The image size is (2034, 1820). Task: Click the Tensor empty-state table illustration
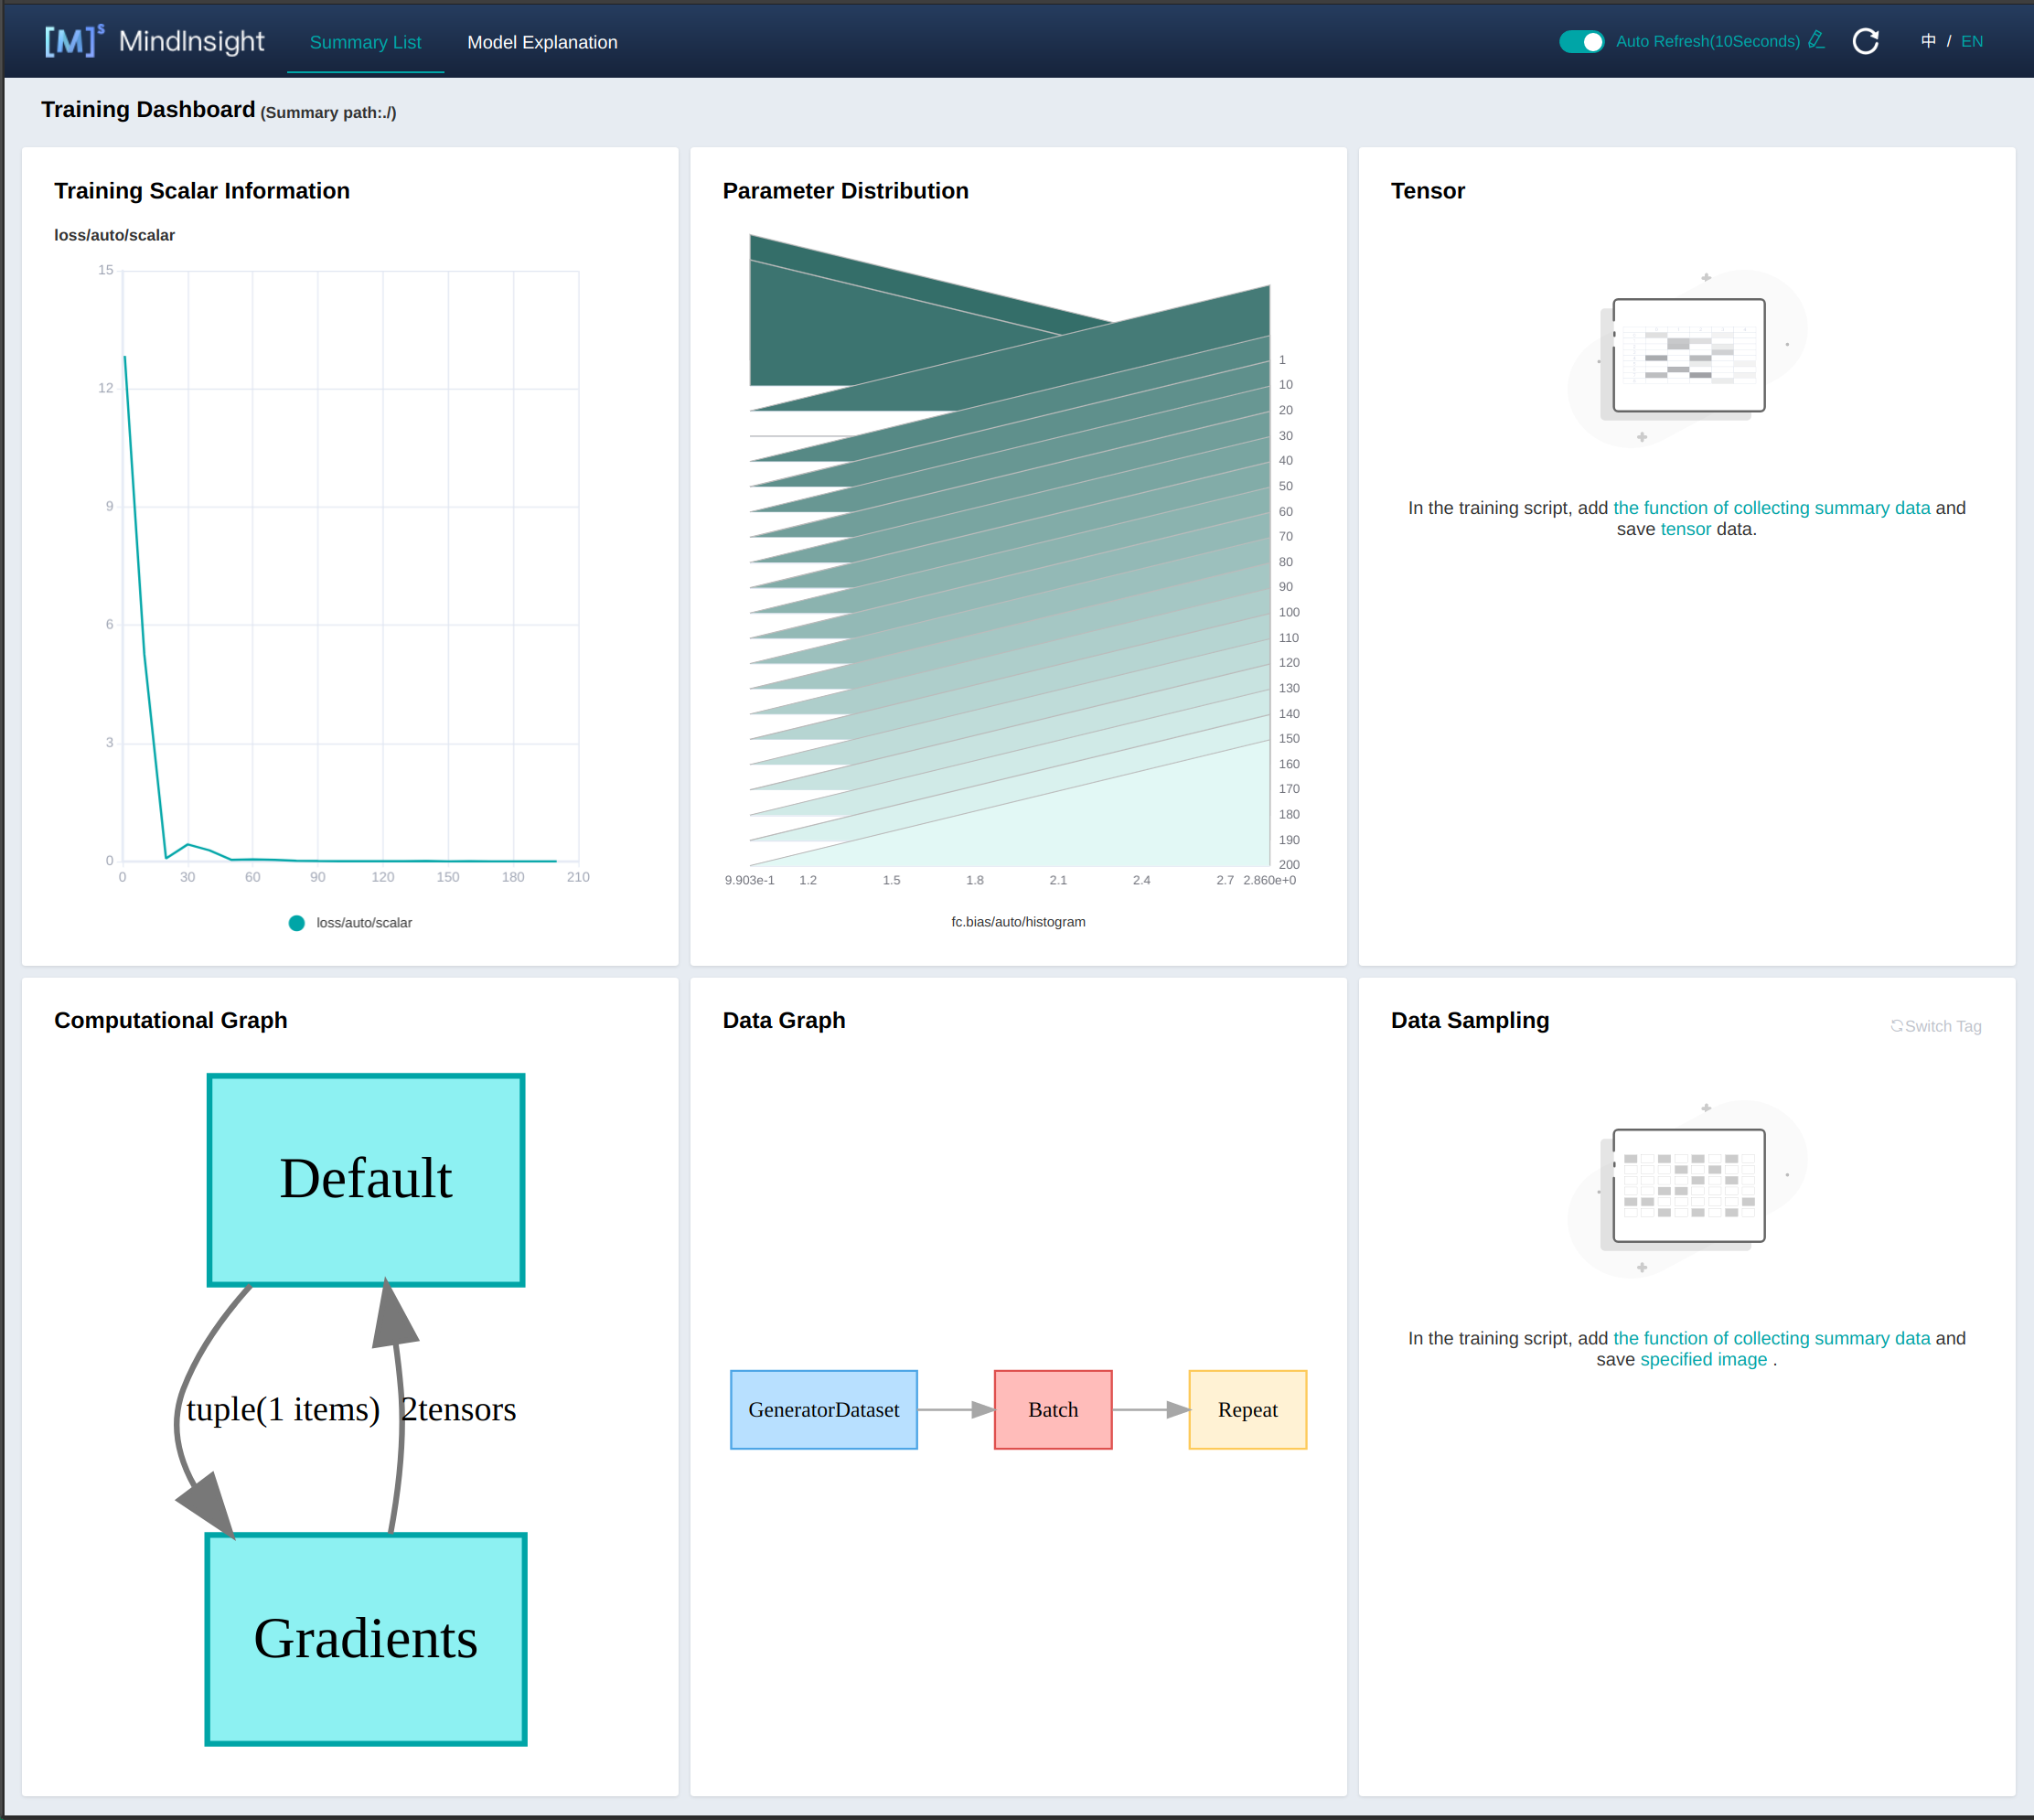pyautogui.click(x=1688, y=356)
